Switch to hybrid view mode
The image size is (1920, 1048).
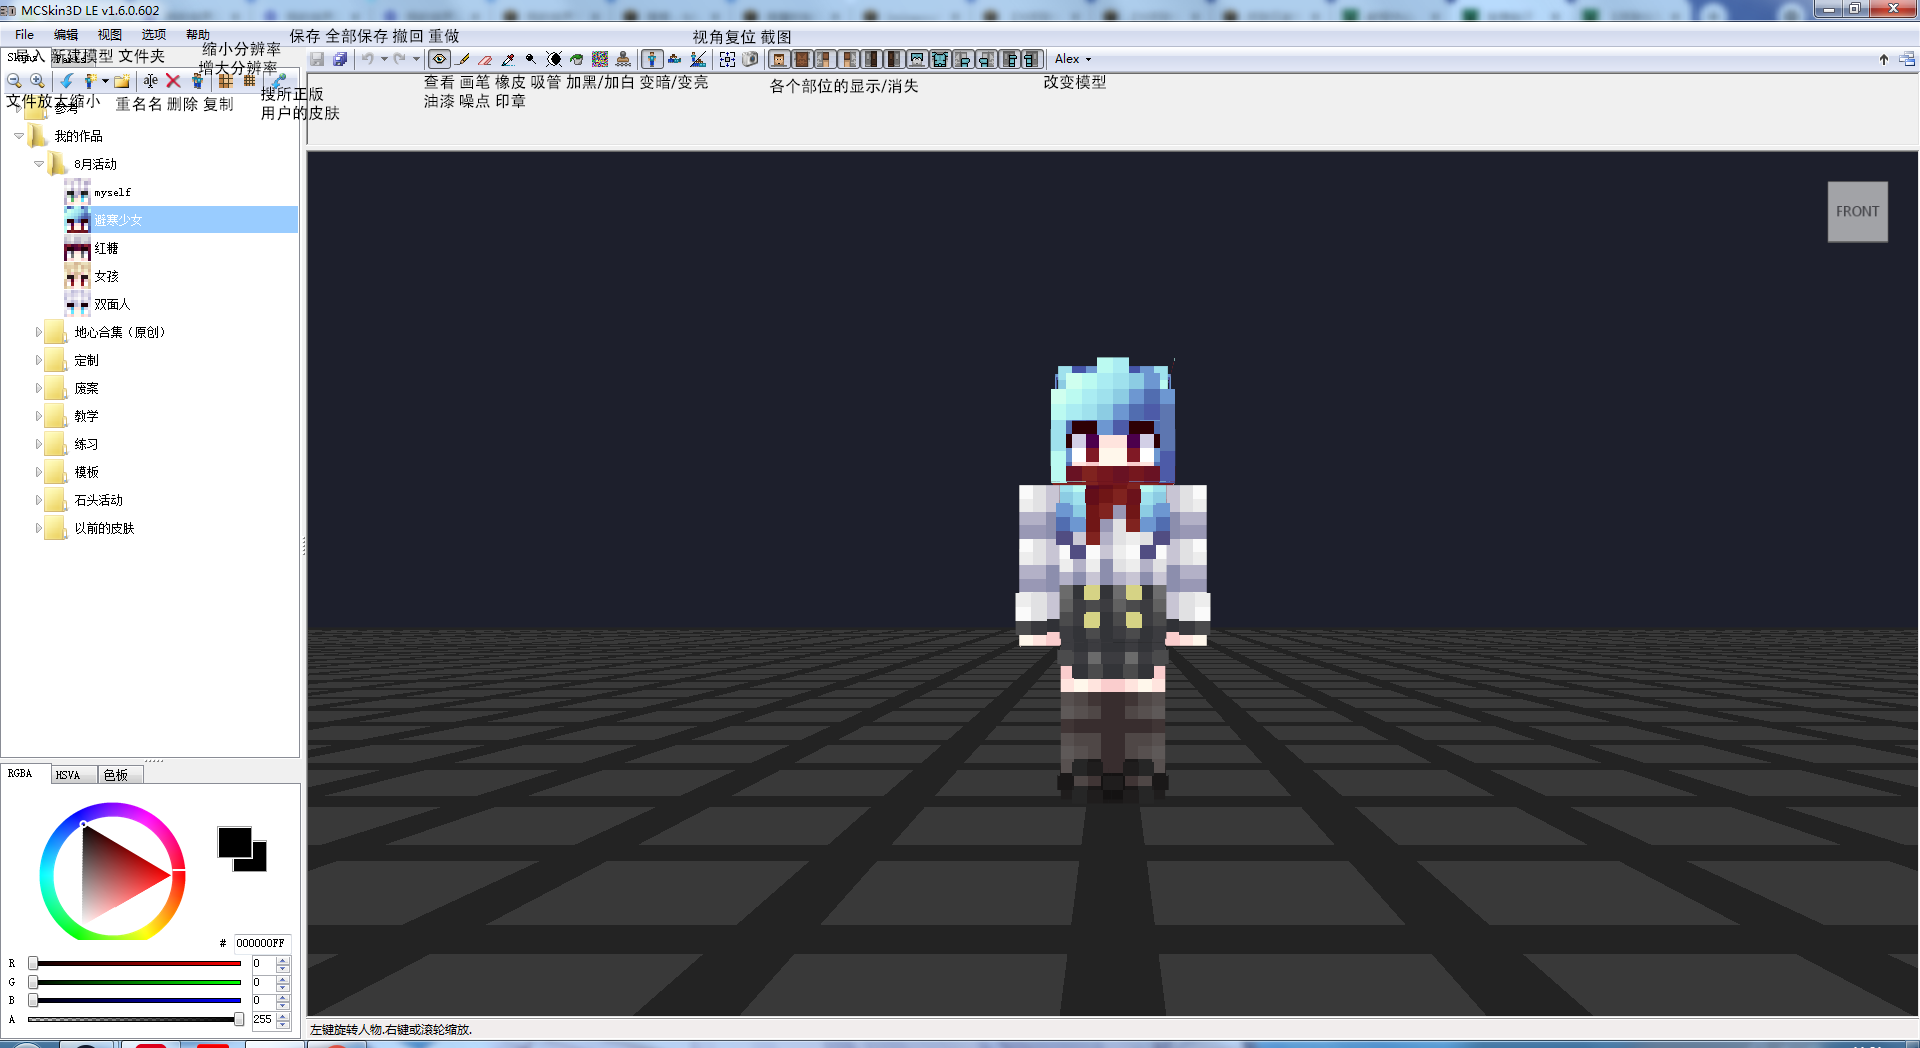point(698,59)
